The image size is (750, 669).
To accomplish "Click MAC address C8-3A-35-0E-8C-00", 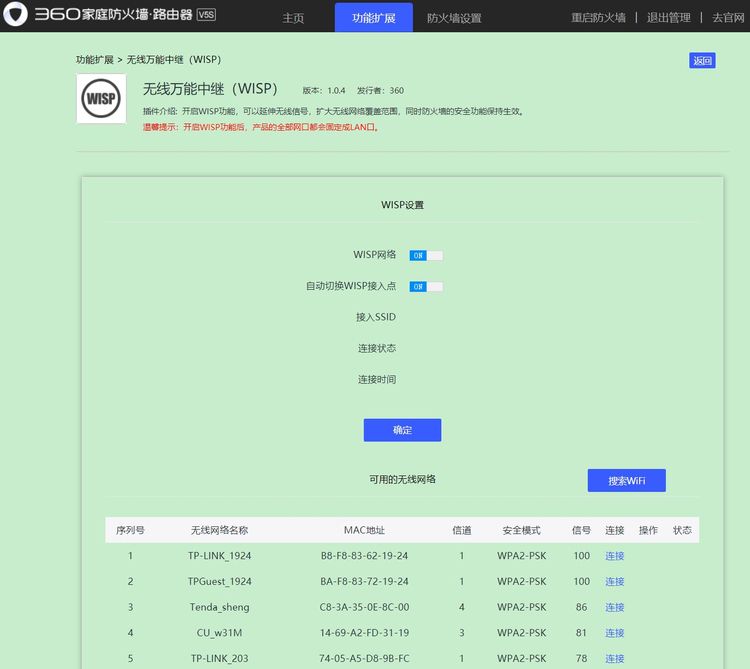I will pyautogui.click(x=364, y=607).
